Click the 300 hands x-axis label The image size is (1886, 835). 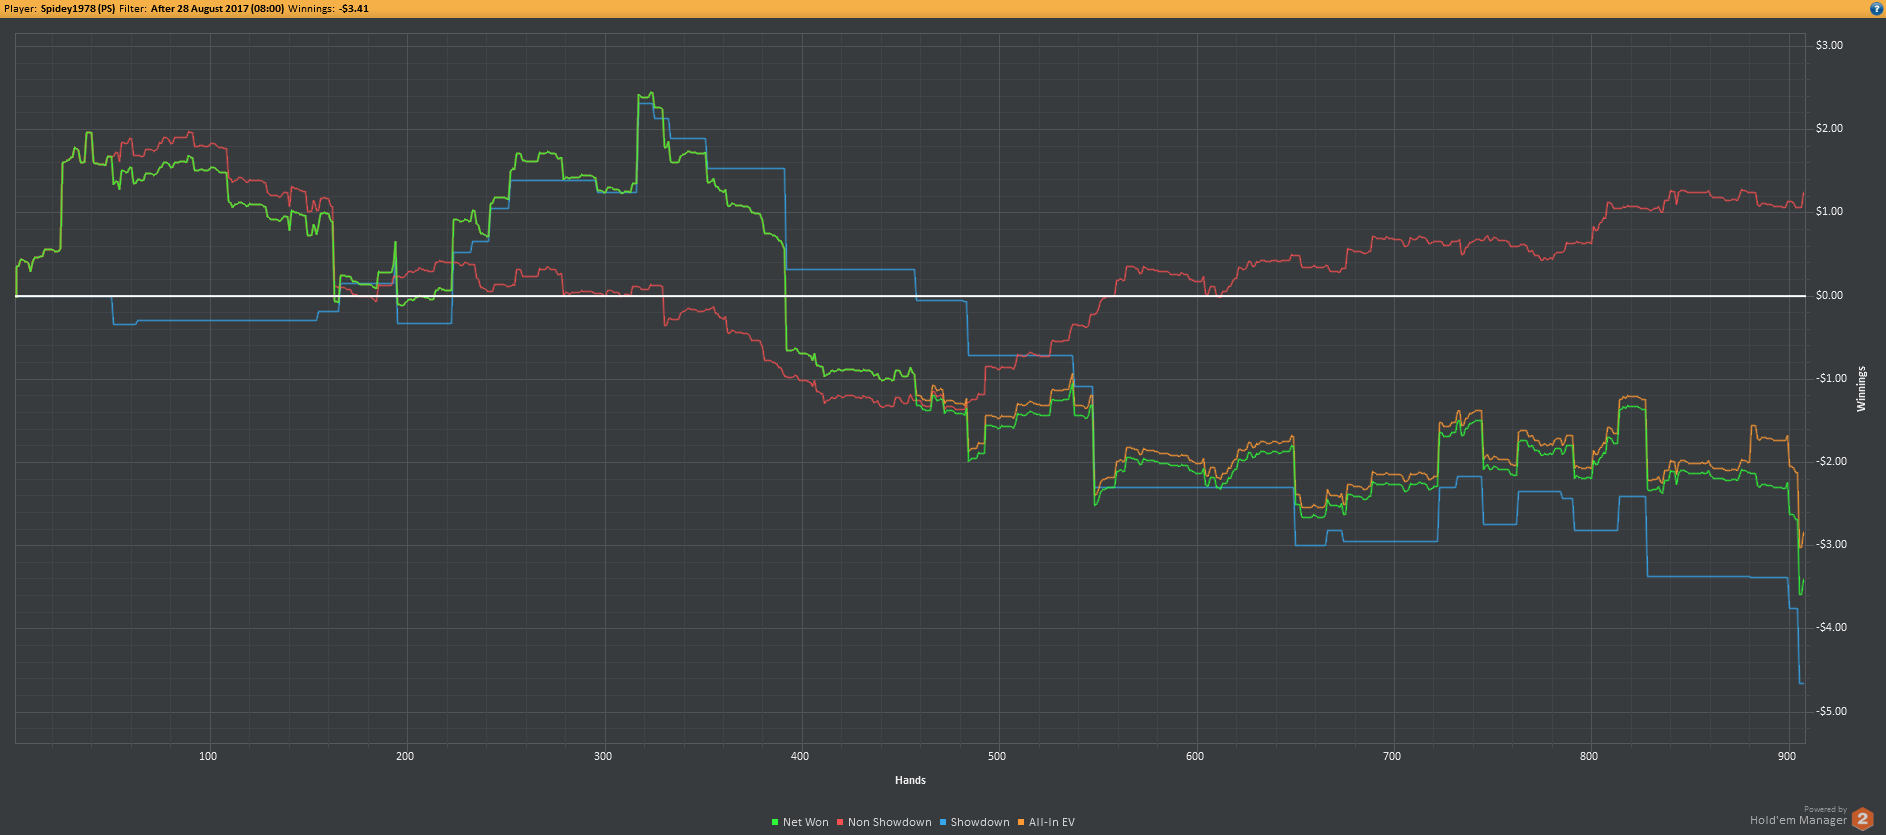[603, 756]
